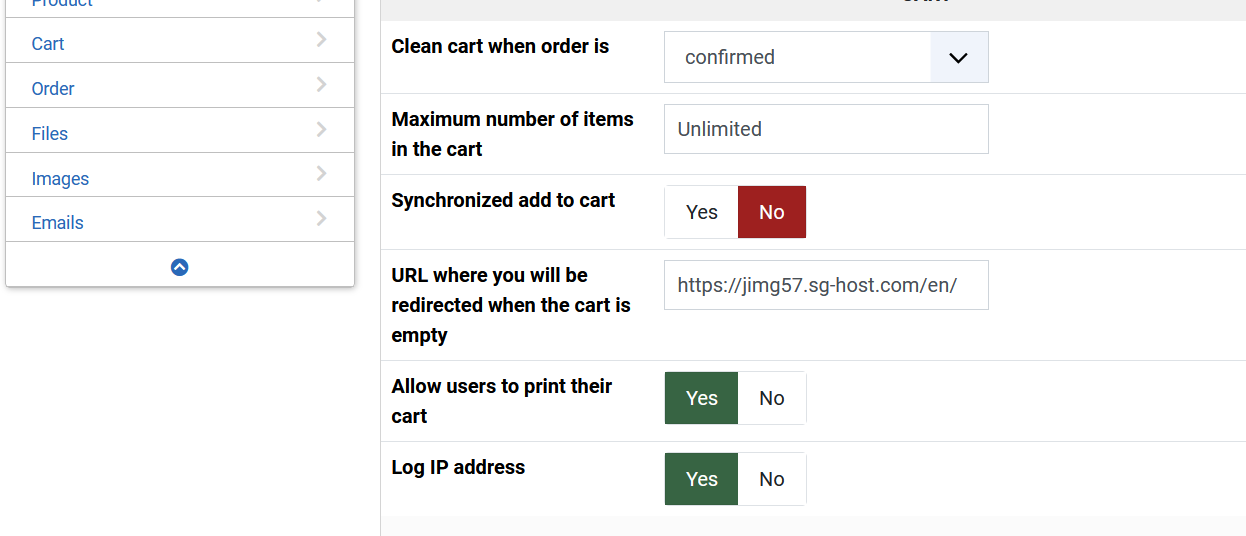Collapse sidebar menu with up-arrow icon
Image resolution: width=1246 pixels, height=536 pixels.
(180, 267)
